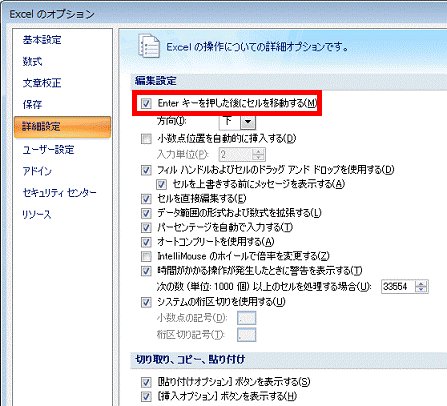Toggle 時間がかかる操作が発生したときに警告を表示する checkbox

pyautogui.click(x=146, y=271)
